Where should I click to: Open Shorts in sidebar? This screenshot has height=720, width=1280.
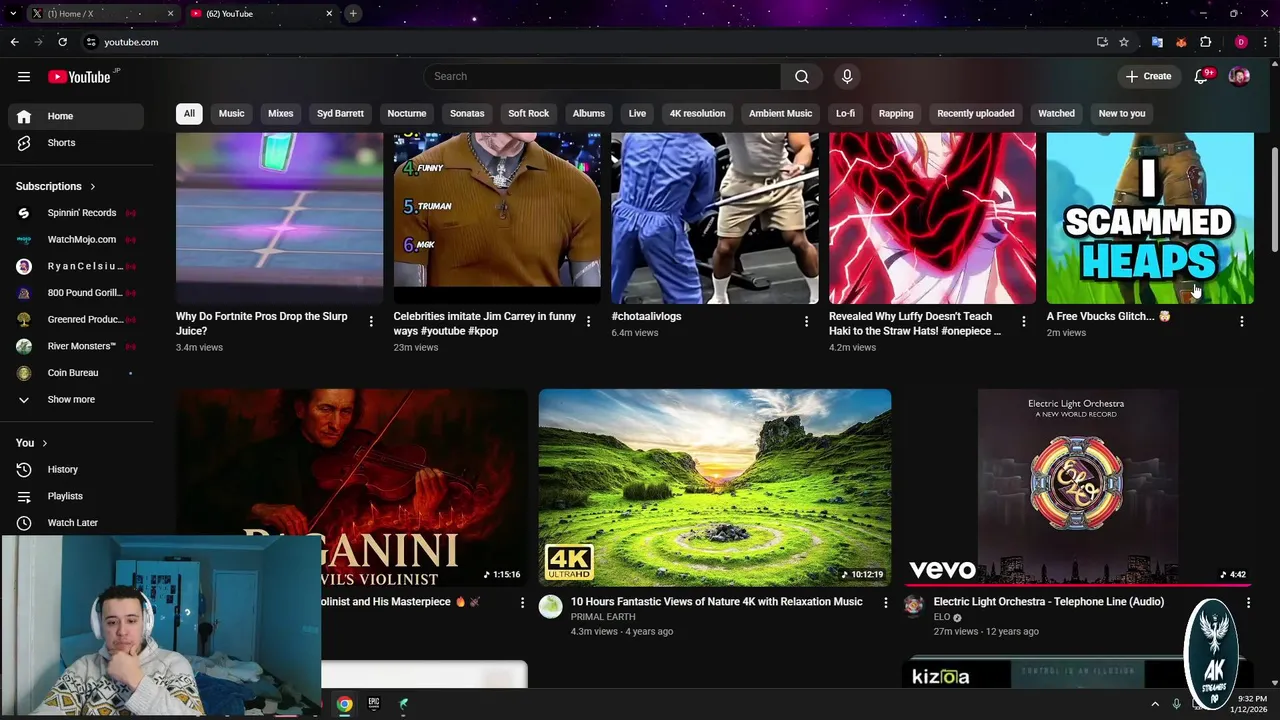pyautogui.click(x=76, y=143)
